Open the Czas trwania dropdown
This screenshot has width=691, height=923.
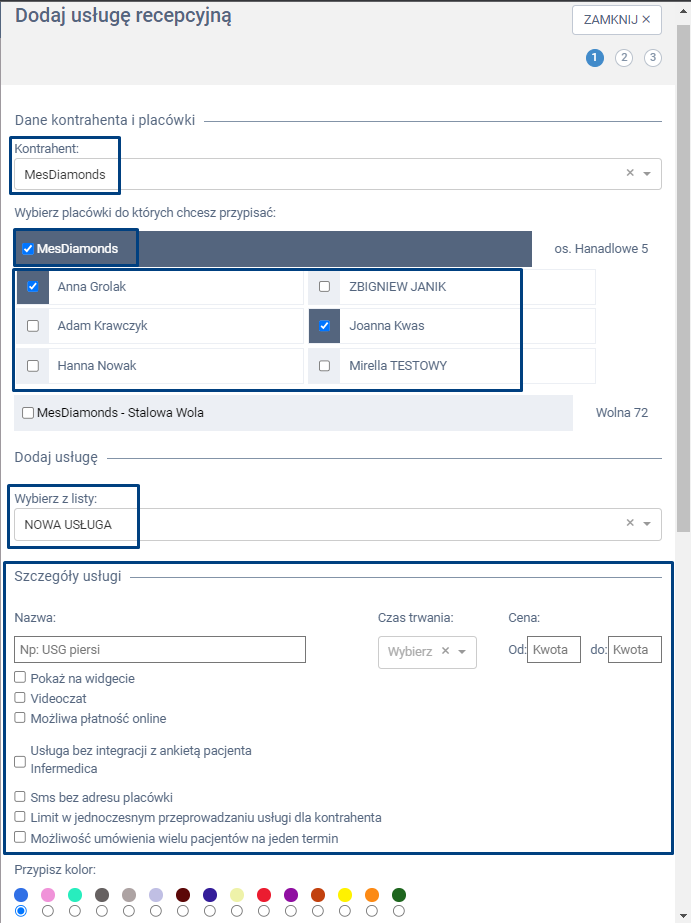point(462,652)
